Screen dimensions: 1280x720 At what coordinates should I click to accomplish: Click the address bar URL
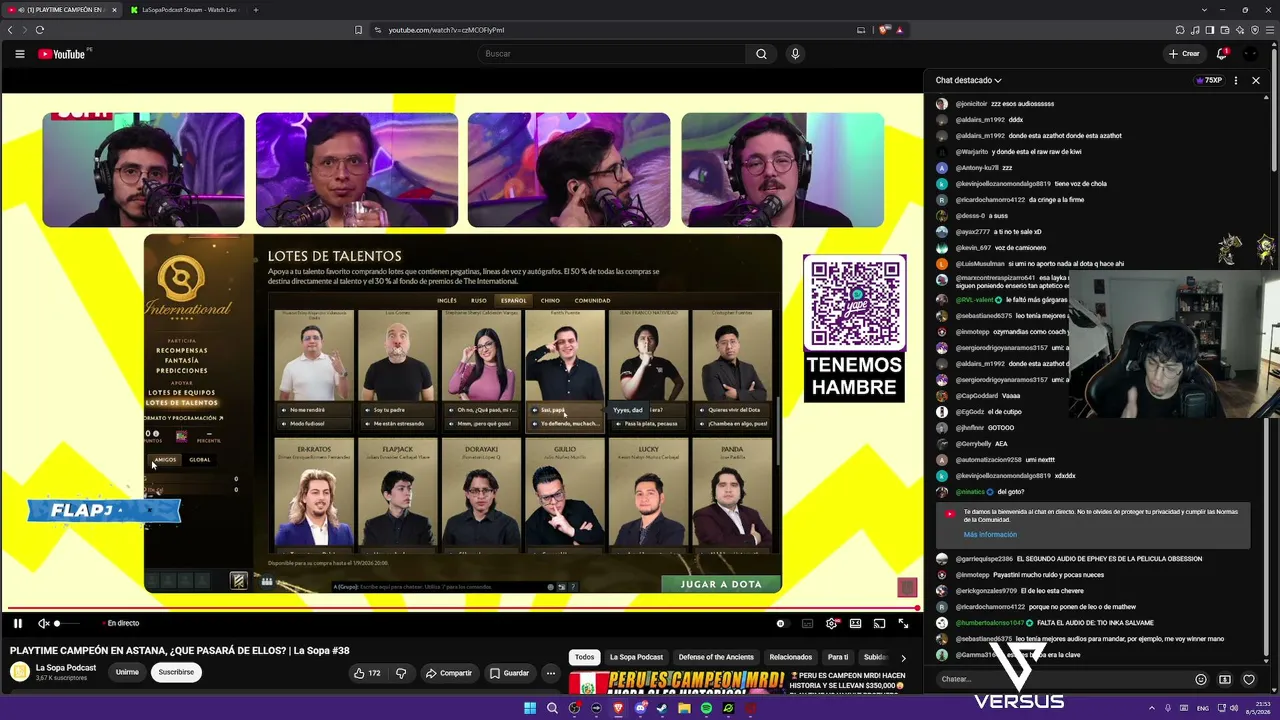446,30
